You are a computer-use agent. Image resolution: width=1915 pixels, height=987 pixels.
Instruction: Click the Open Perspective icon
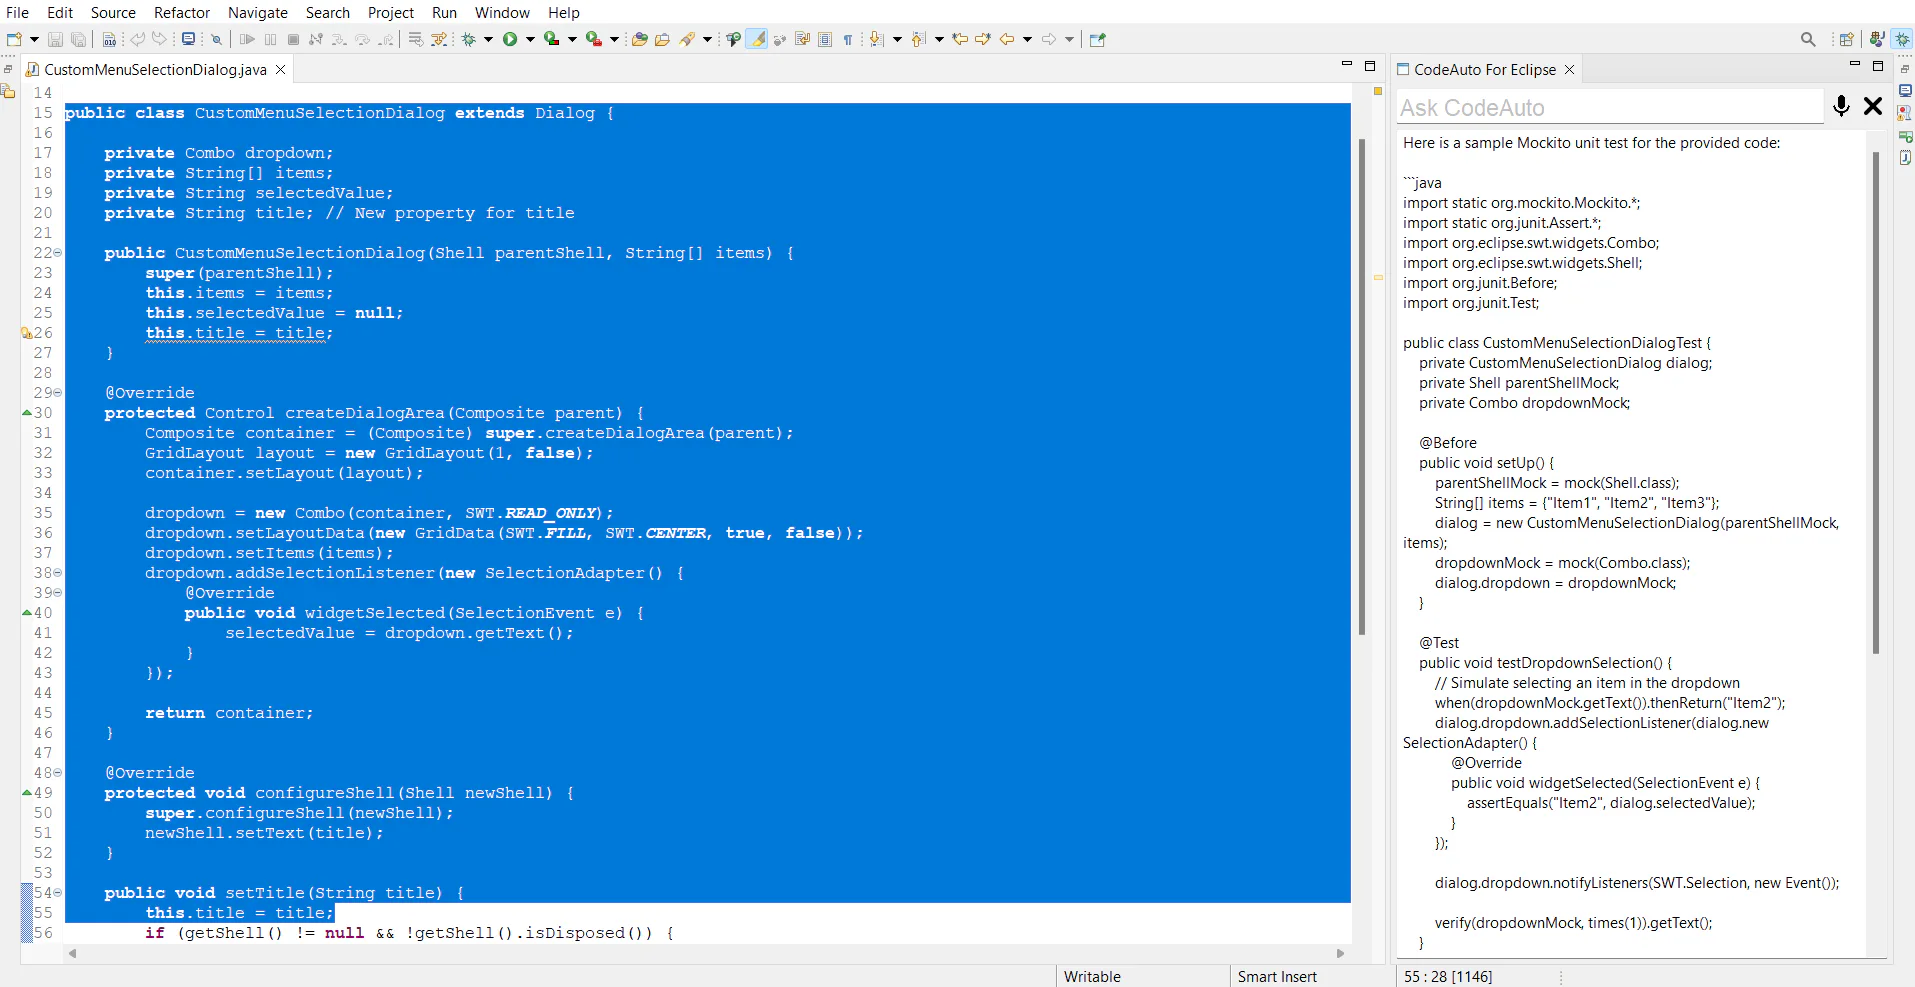pos(1846,39)
